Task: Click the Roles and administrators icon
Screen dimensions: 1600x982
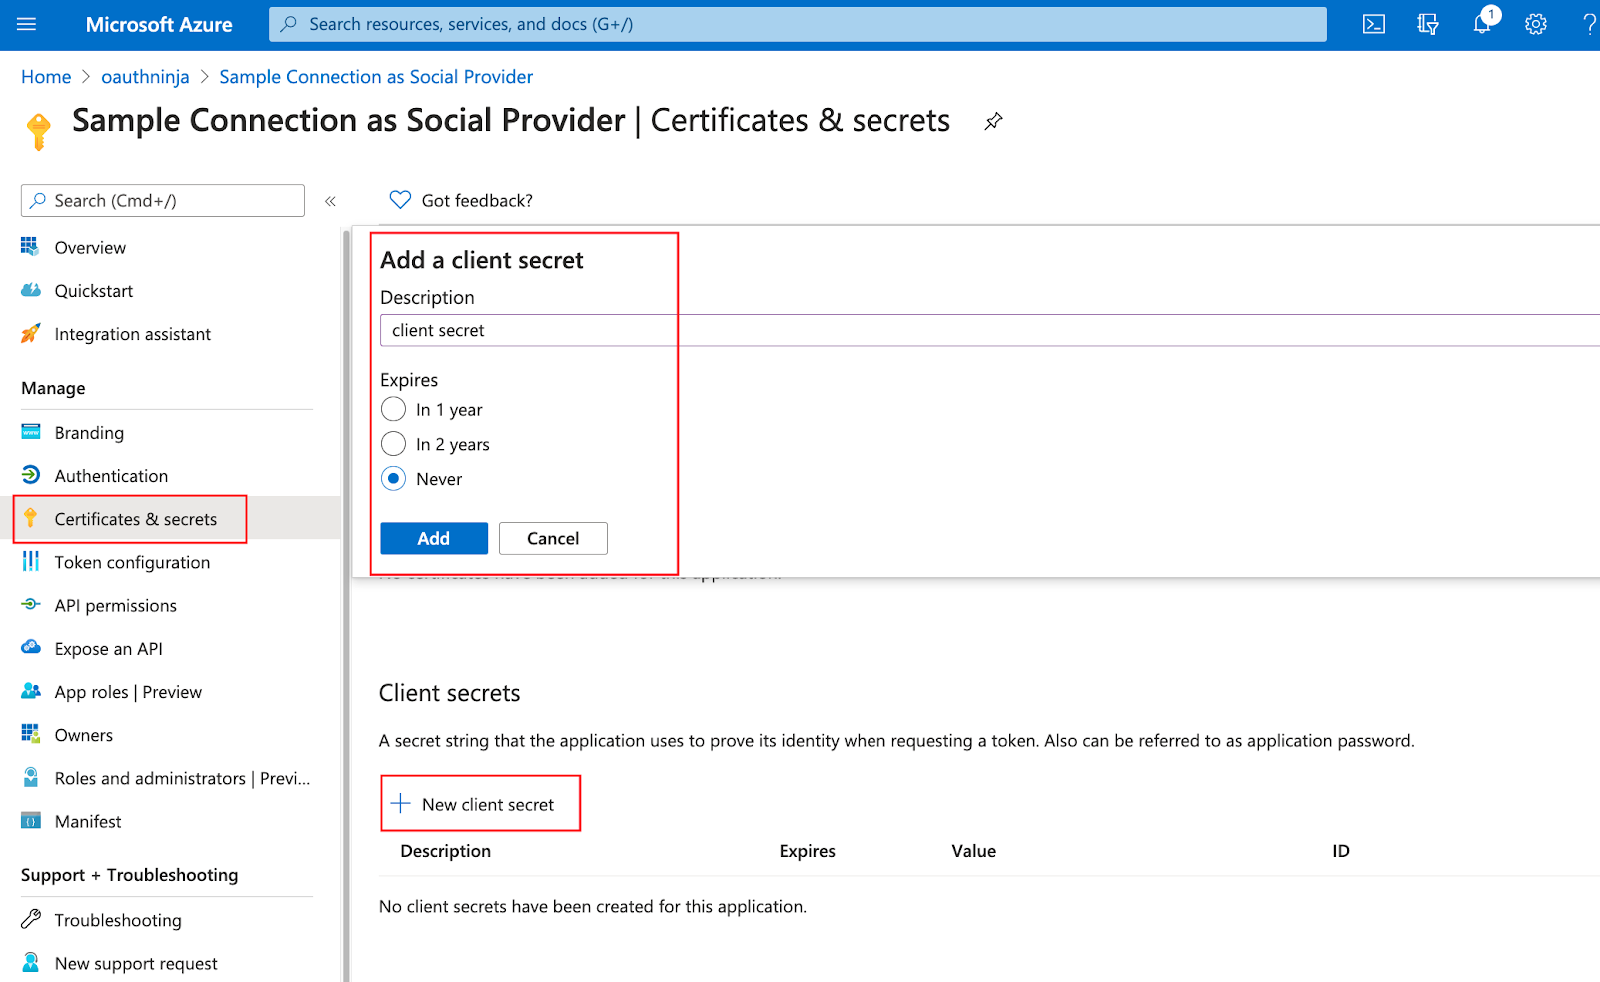Action: tap(31, 777)
